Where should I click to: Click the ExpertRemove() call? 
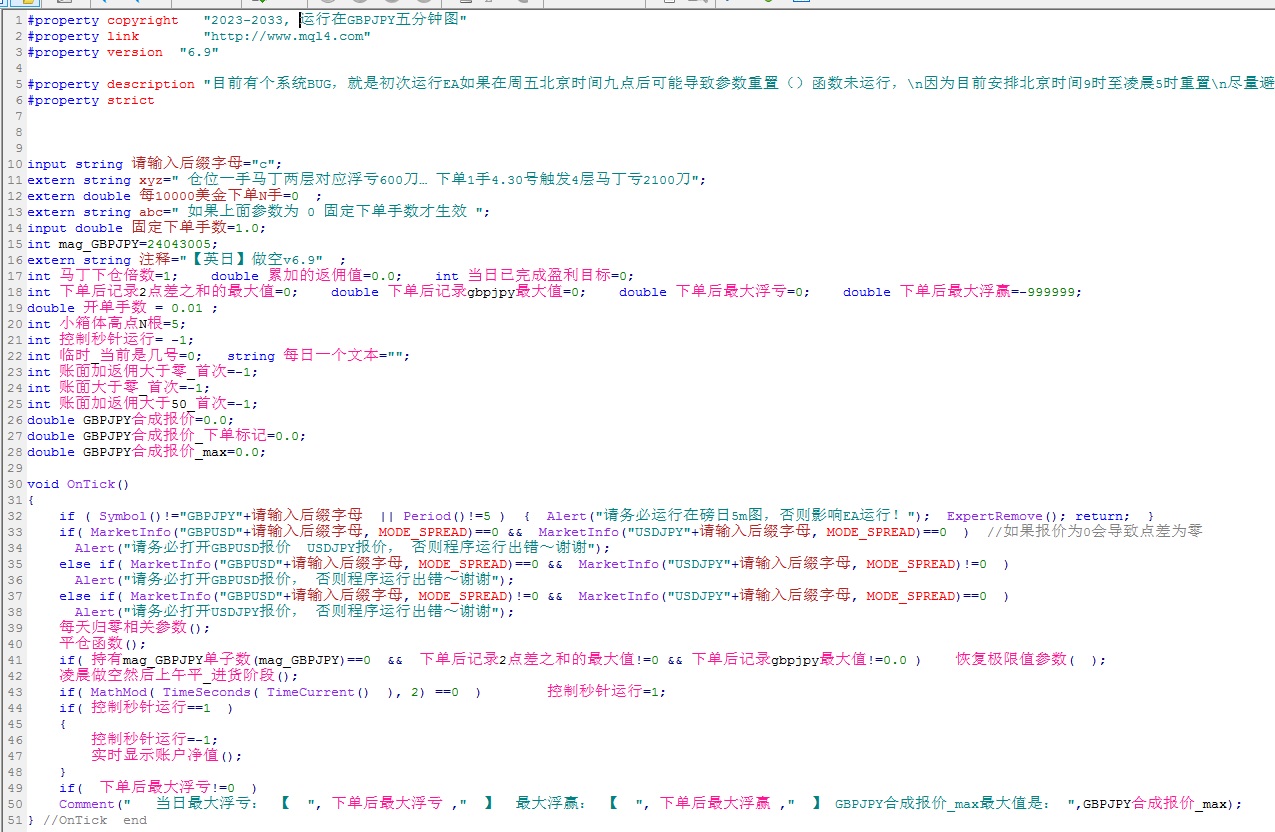click(1008, 516)
